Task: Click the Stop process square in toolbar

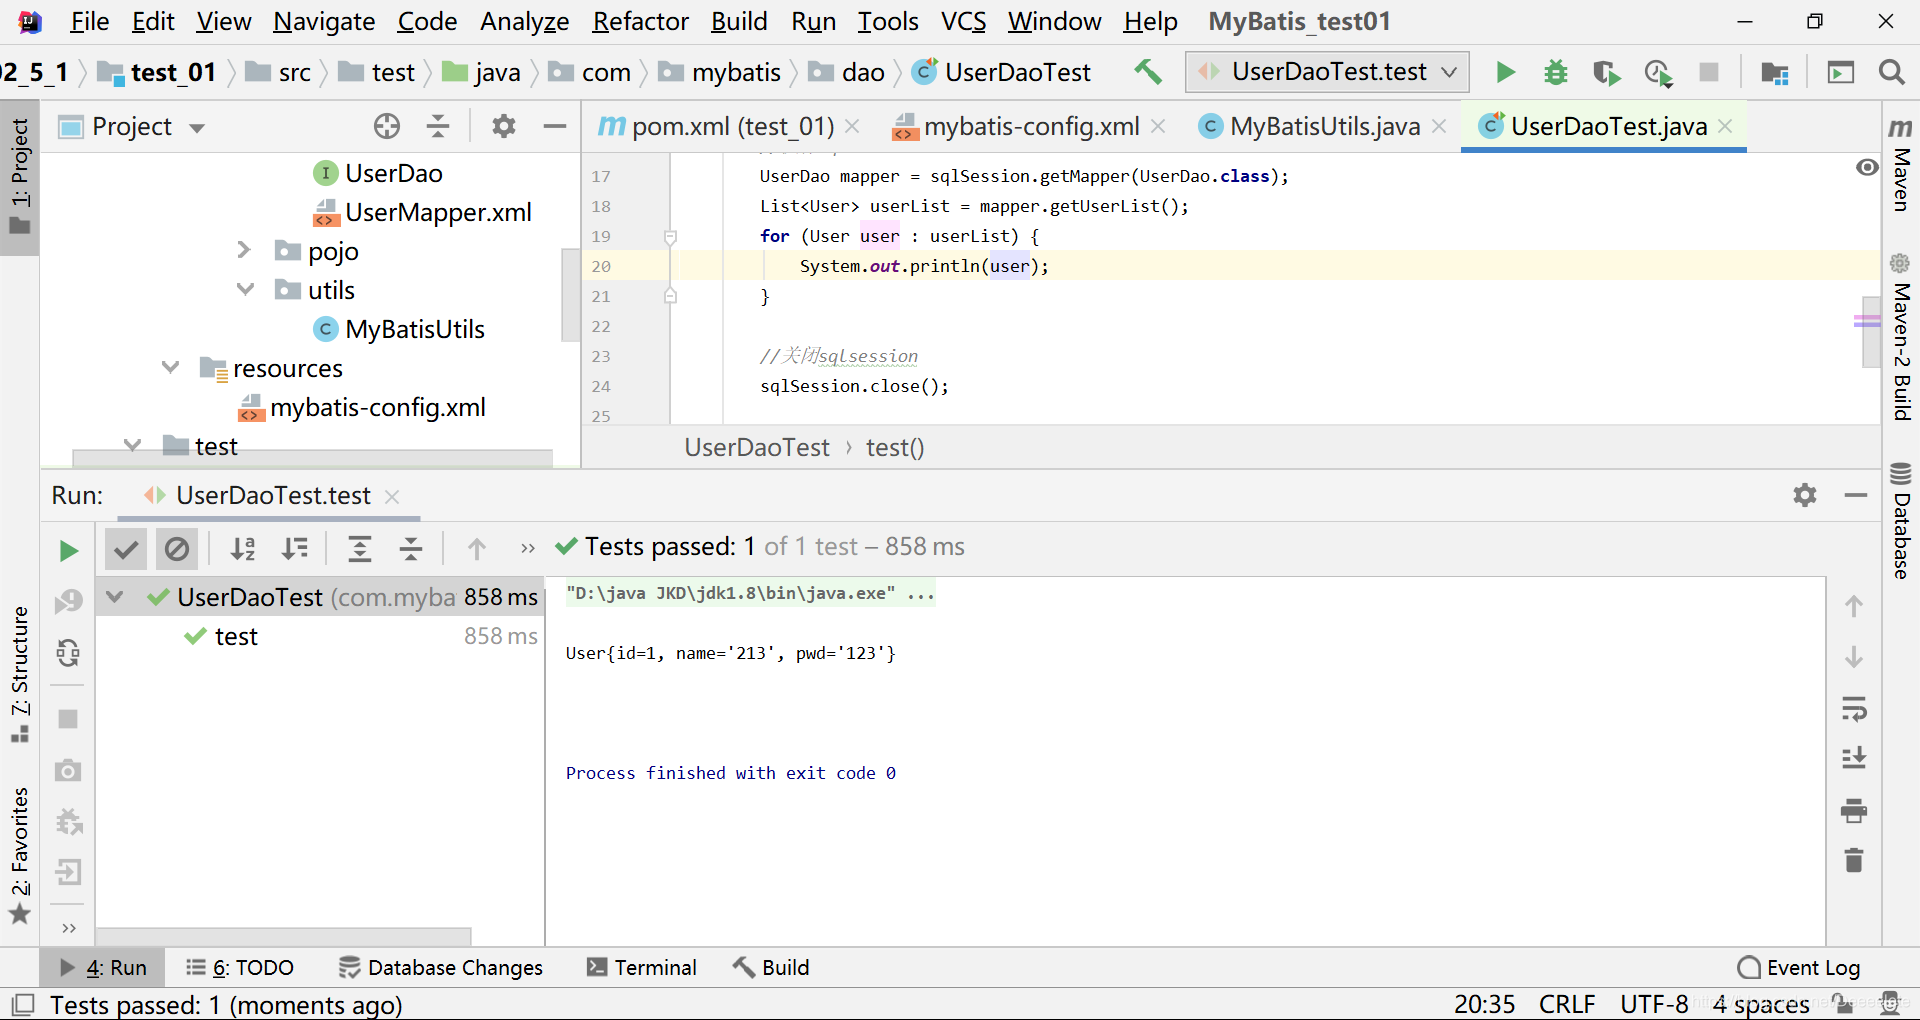Action: click(1709, 72)
